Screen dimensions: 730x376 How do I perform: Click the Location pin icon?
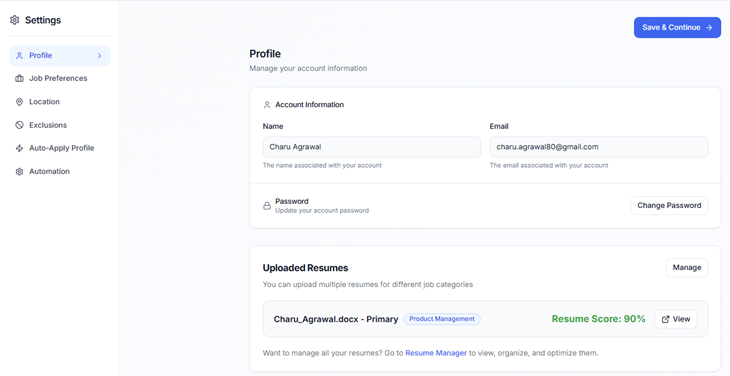[x=19, y=102]
